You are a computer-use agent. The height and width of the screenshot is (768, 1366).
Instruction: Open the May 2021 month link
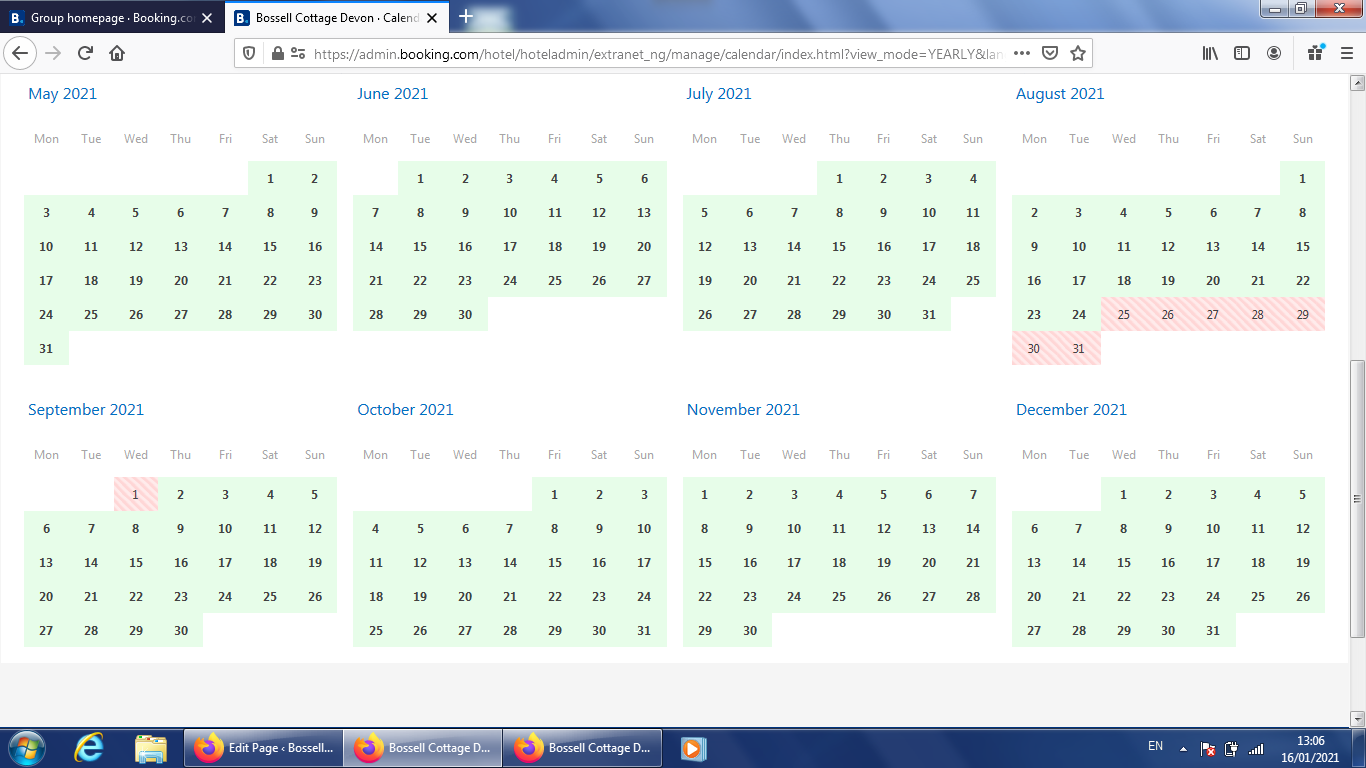point(62,94)
